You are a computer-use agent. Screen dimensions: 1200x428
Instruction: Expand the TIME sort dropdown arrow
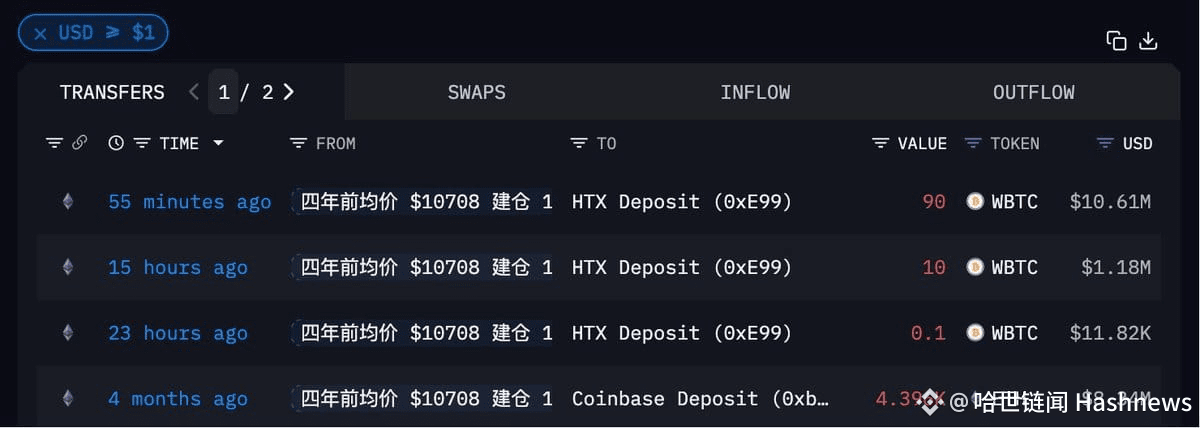[218, 143]
